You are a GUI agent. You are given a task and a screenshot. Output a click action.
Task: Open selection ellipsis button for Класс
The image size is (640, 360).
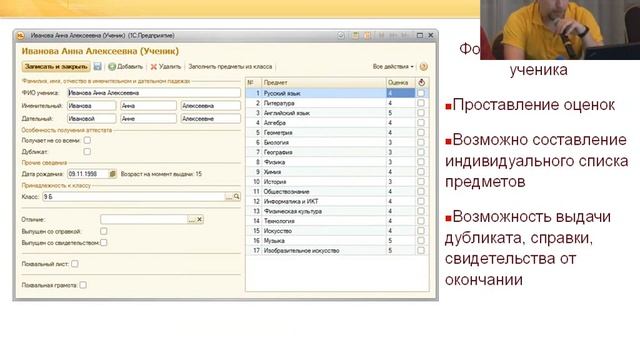tap(229, 197)
